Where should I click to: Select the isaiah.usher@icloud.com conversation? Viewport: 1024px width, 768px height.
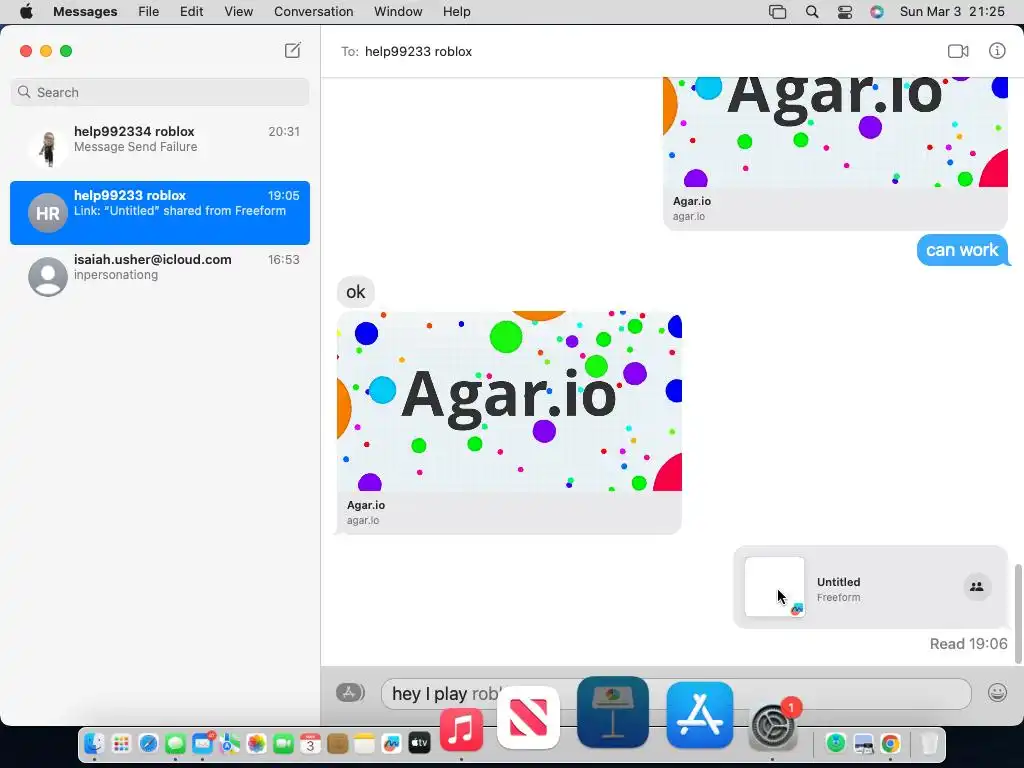tap(160, 277)
